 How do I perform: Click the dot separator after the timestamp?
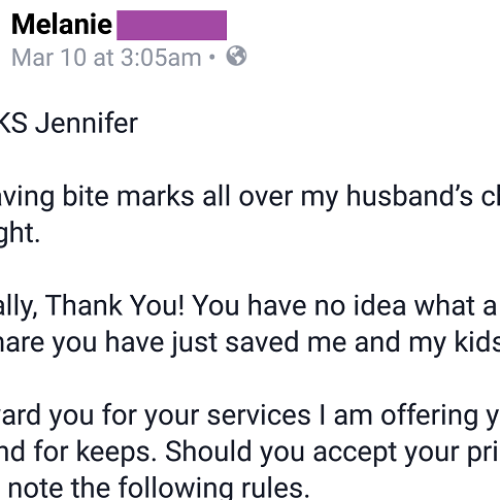212,57
